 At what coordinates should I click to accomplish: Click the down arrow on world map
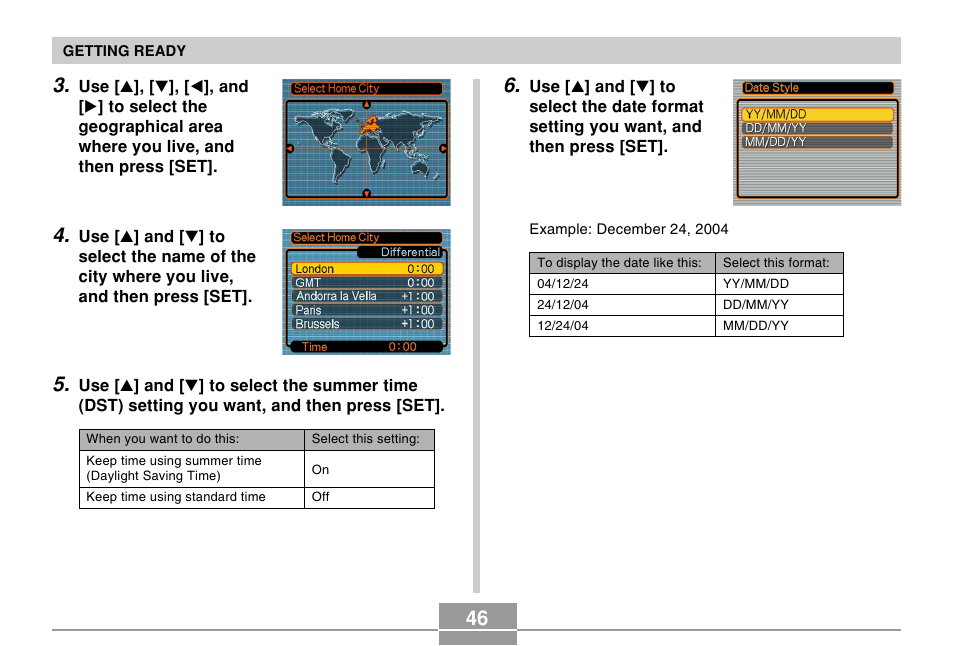click(366, 193)
